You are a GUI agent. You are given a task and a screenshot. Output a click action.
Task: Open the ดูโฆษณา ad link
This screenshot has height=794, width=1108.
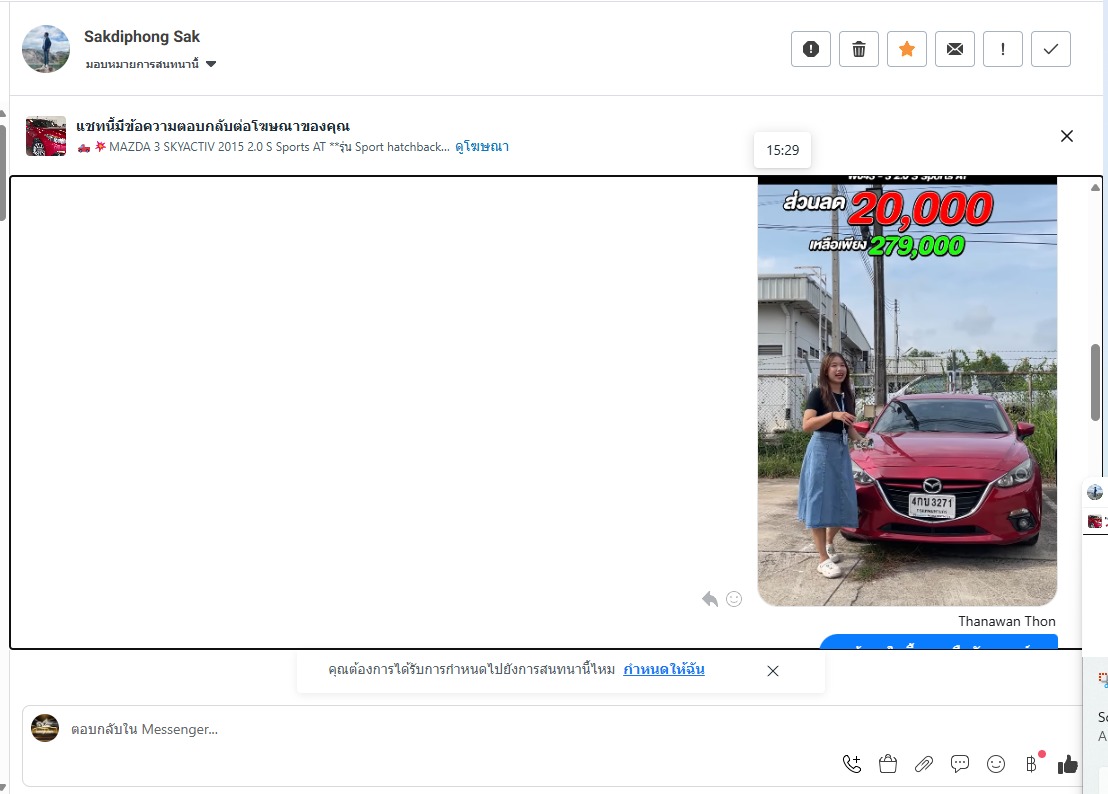pyautogui.click(x=482, y=147)
